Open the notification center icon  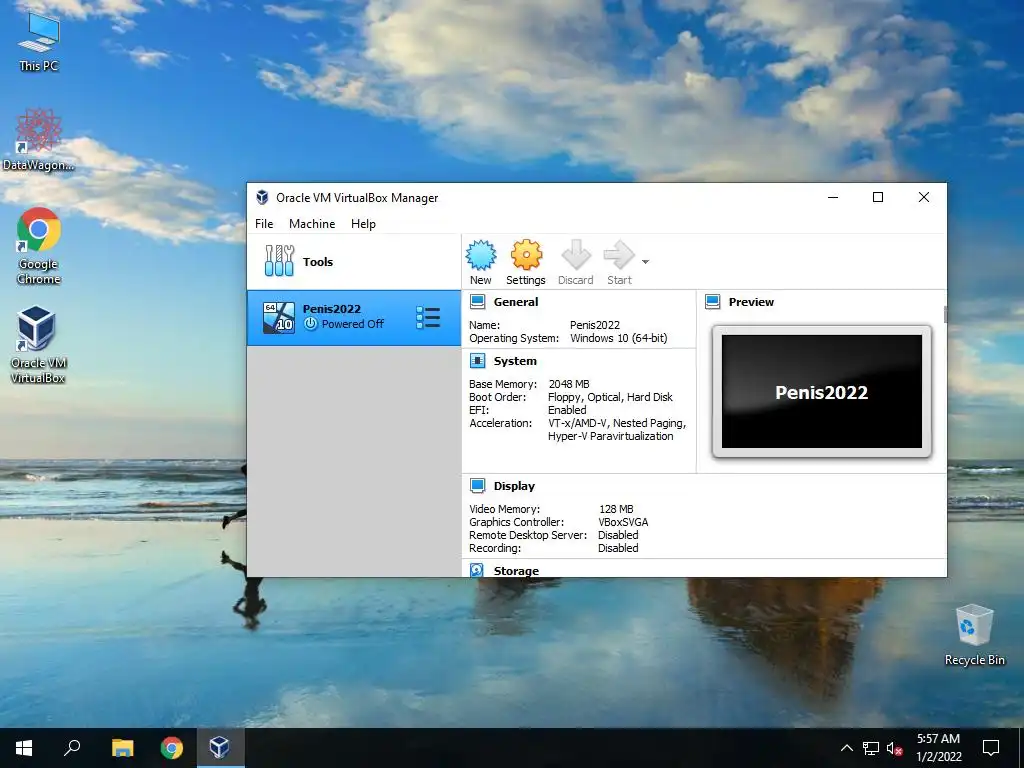tap(991, 748)
